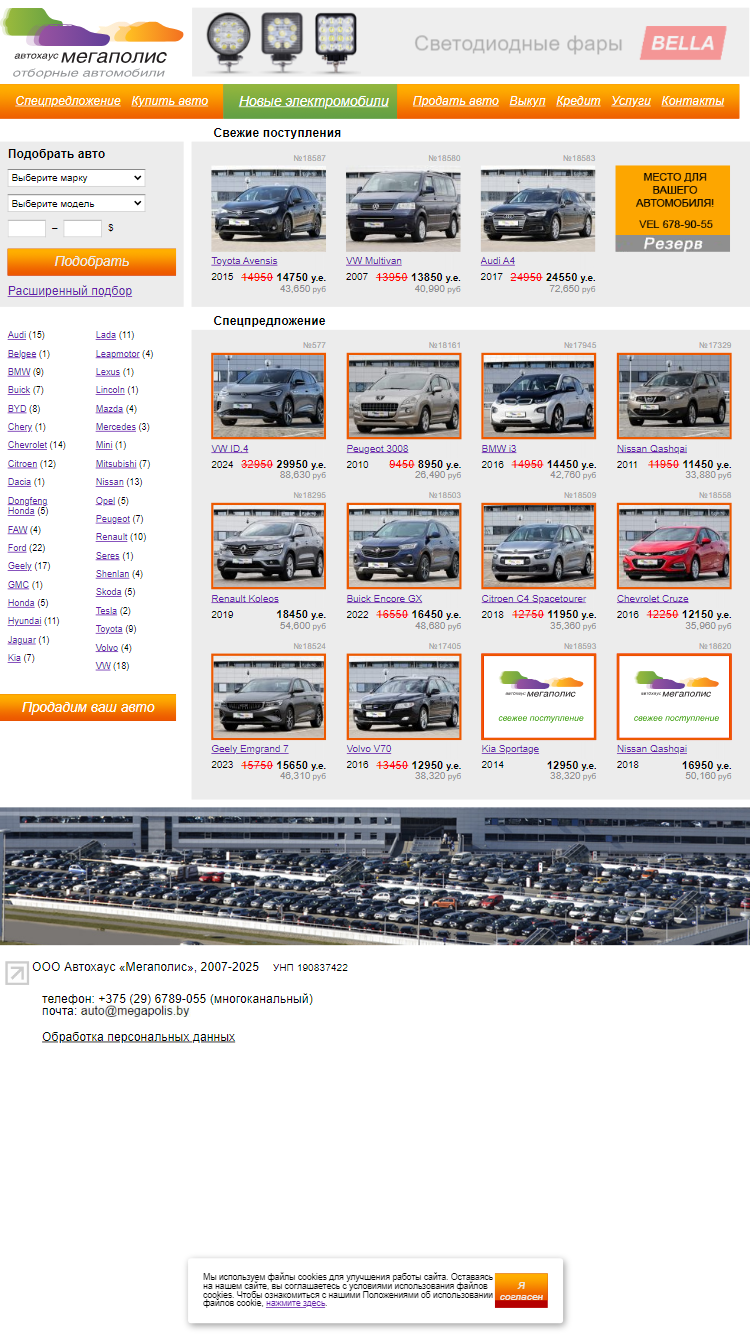750x1334 pixels.
Task: Filter by Tesla brand link
Action: (x=106, y=611)
